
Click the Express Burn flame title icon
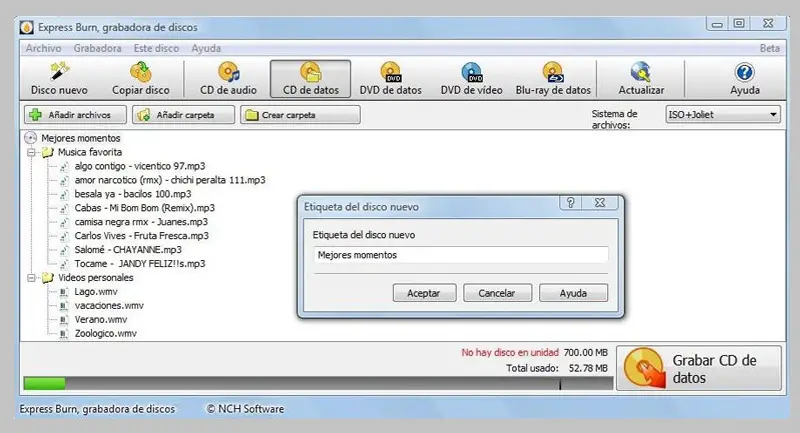(27, 28)
